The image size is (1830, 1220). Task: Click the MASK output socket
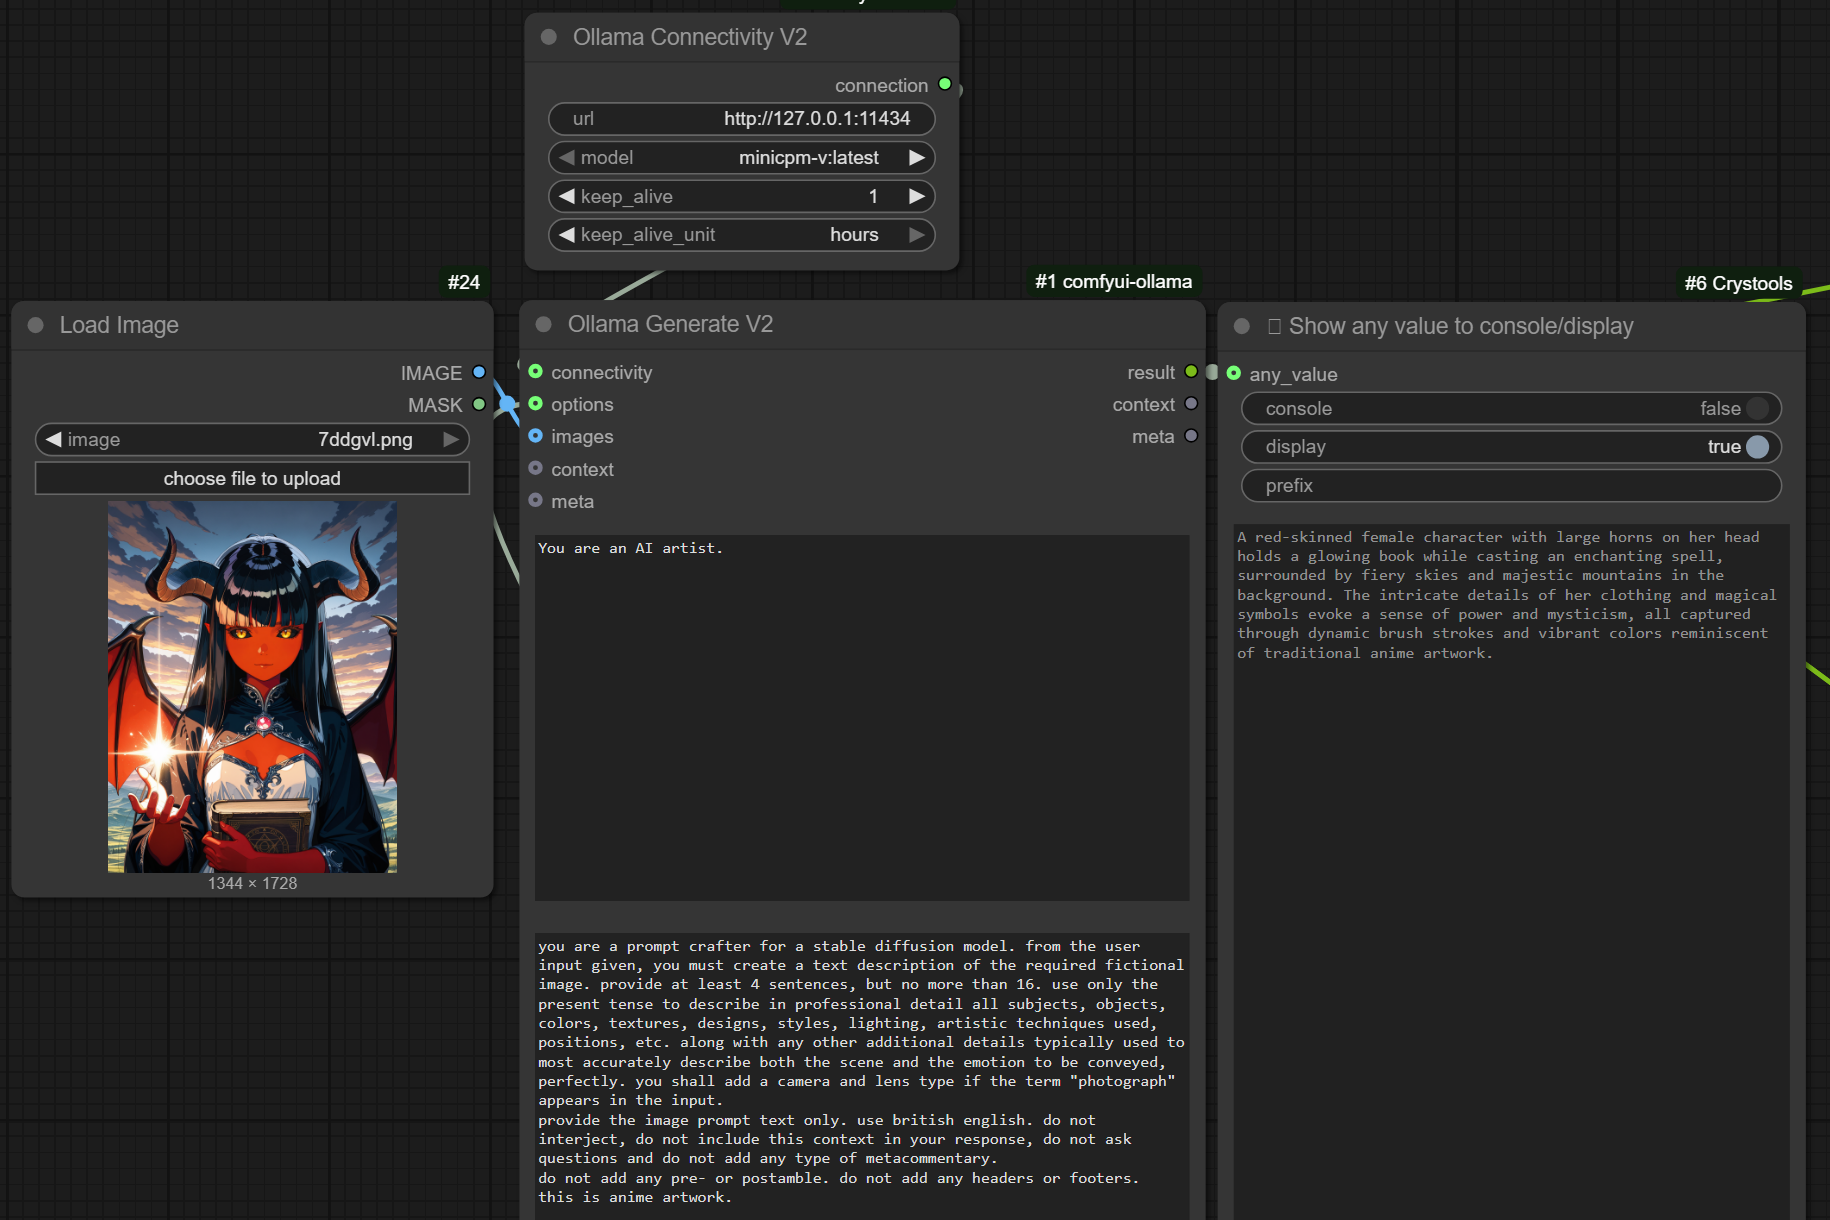[479, 404]
